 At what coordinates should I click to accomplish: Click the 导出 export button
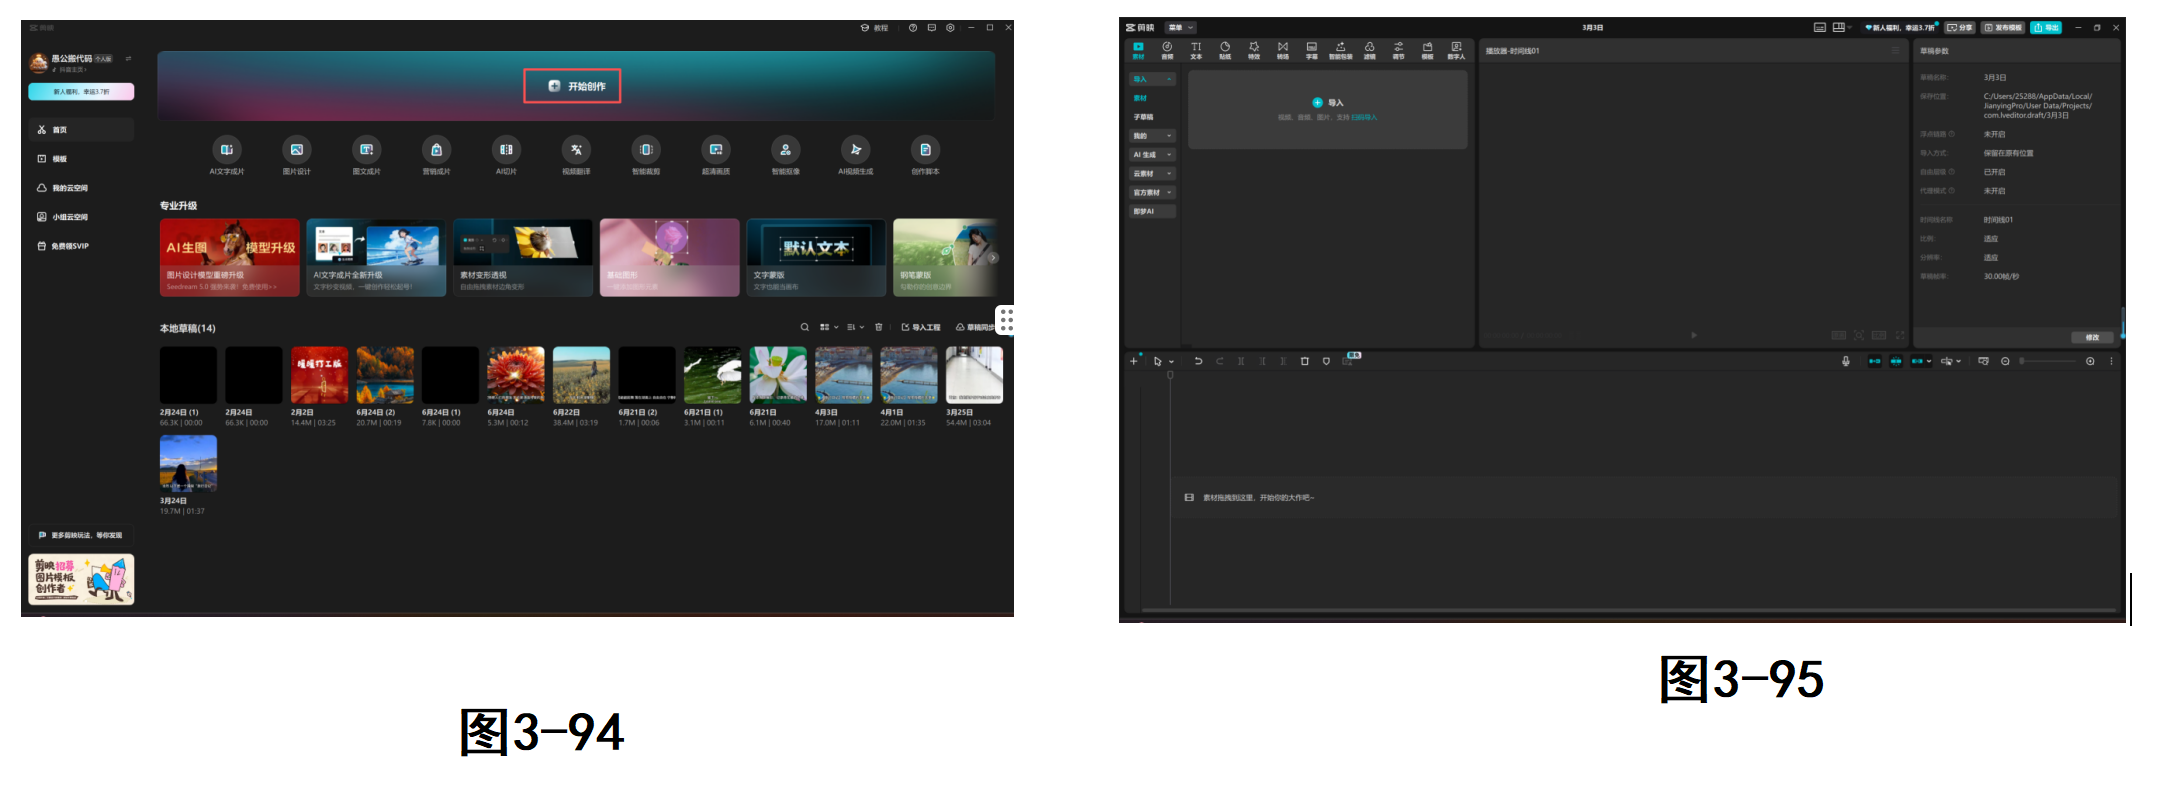pos(2046,28)
